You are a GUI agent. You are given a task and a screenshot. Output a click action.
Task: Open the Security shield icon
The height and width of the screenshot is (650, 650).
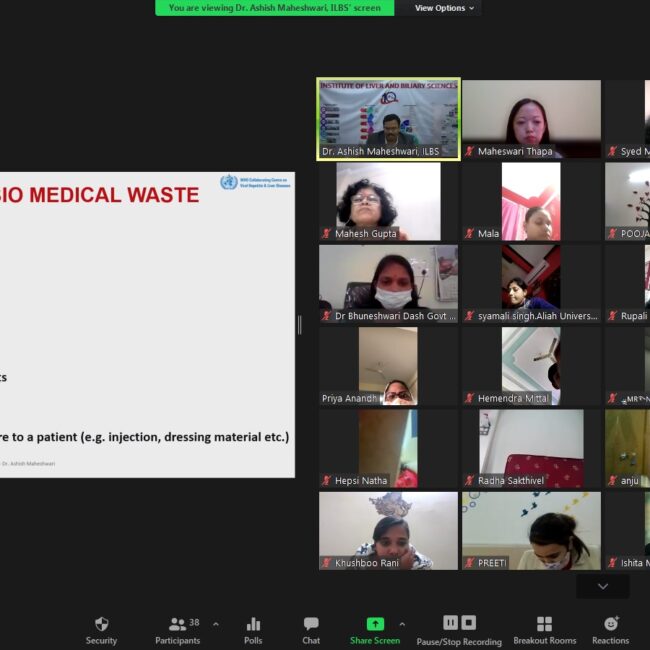101,624
